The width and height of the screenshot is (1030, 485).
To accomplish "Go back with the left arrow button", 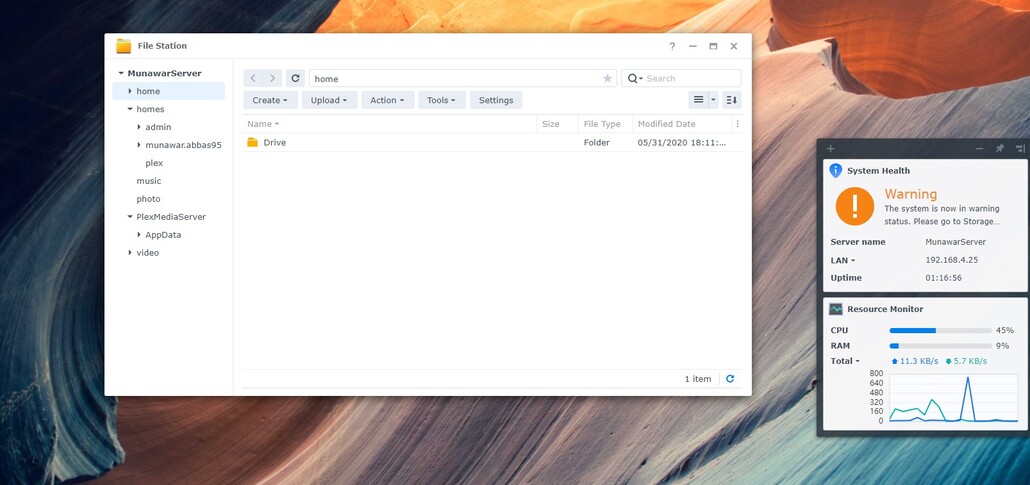I will [253, 78].
